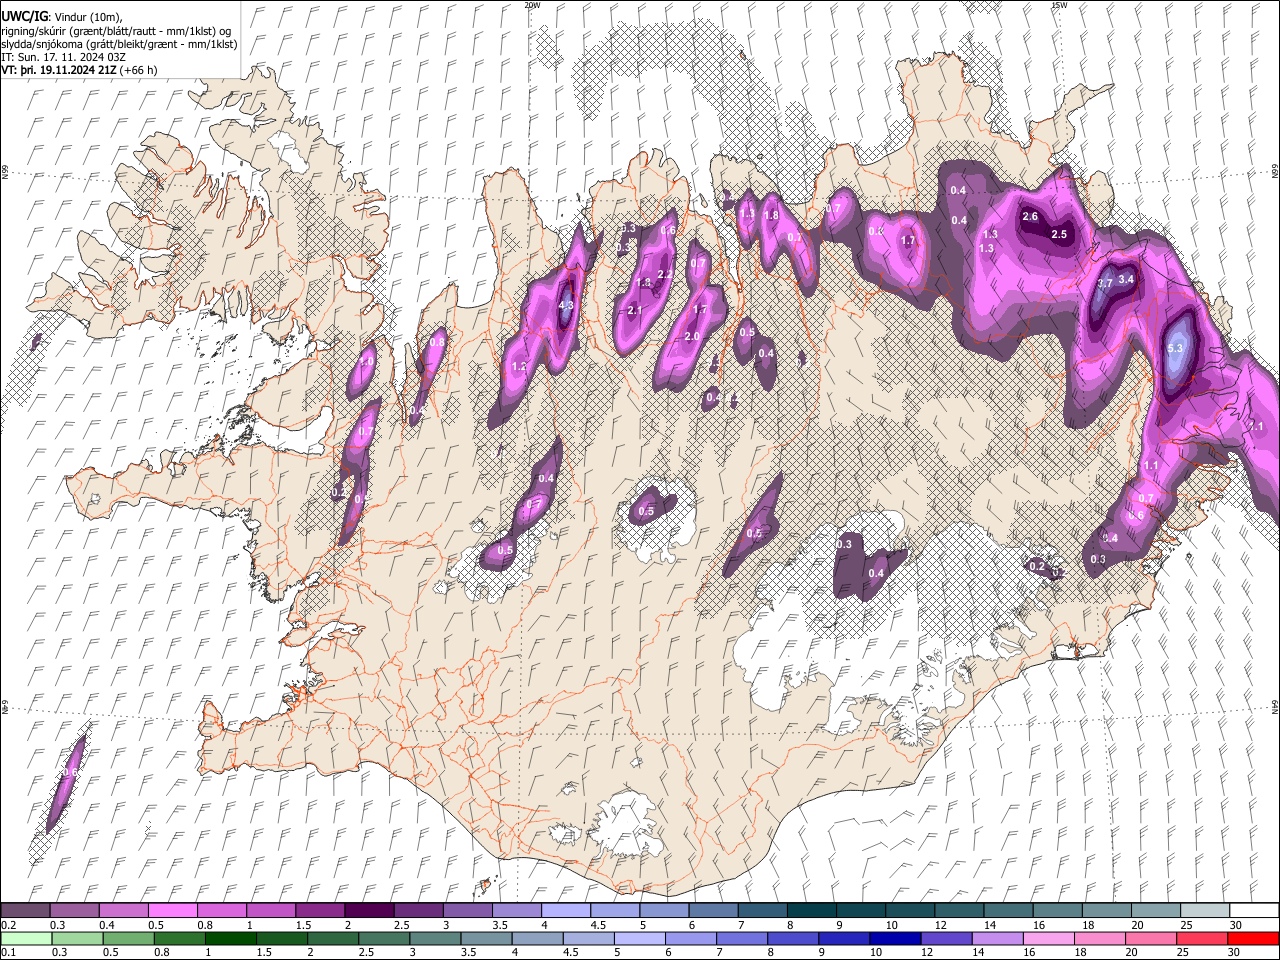Image resolution: width=1280 pixels, height=960 pixels.
Task: Click the "20W" longitude label at top
Action: point(532,5)
